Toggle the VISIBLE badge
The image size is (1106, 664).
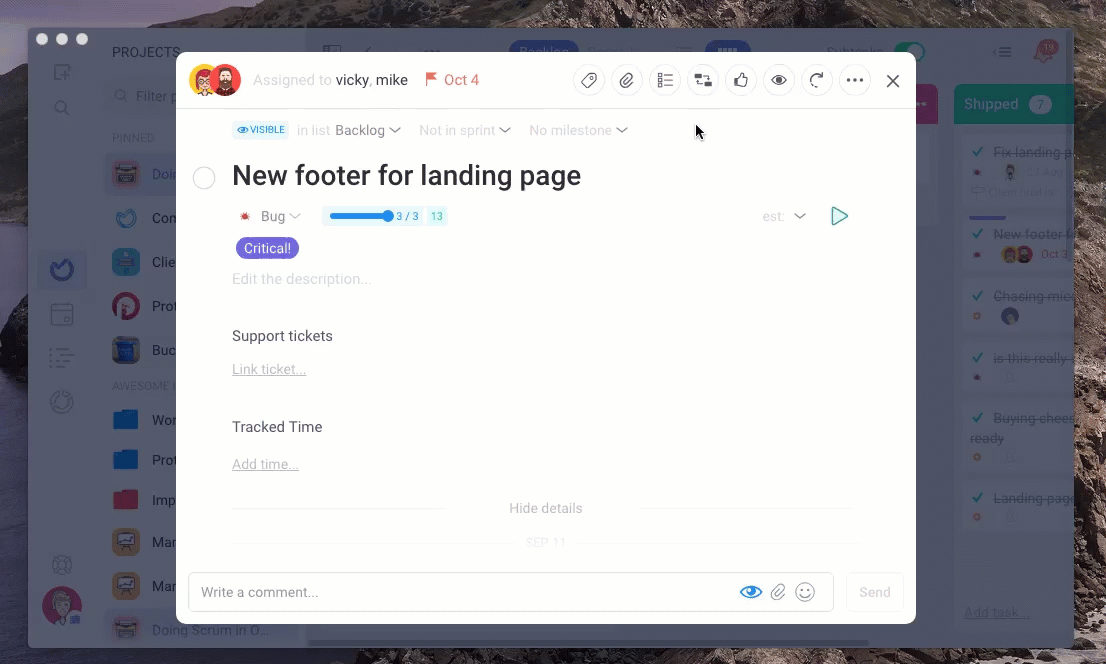pos(260,130)
